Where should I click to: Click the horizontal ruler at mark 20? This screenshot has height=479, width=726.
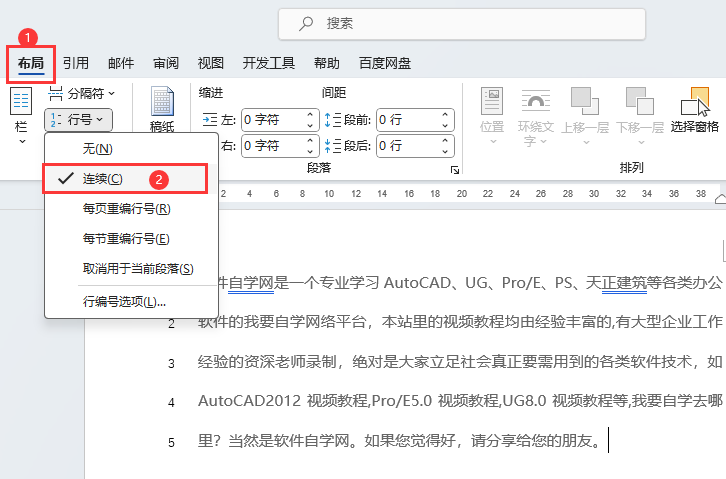462,194
